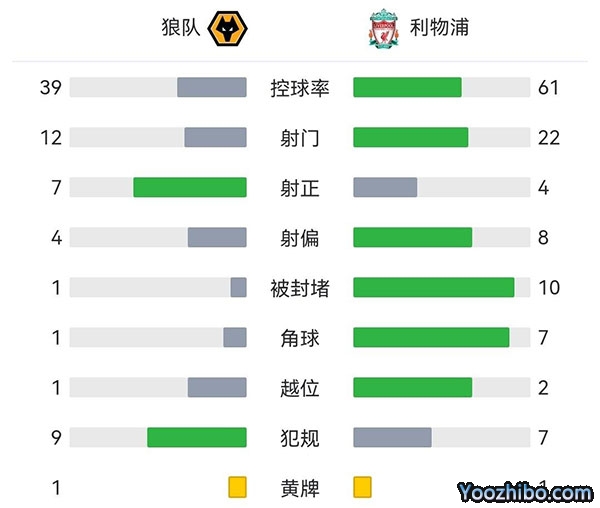Open the Yoozhibo.com watermark link
The width and height of the screenshot is (600, 508).
pos(525,492)
